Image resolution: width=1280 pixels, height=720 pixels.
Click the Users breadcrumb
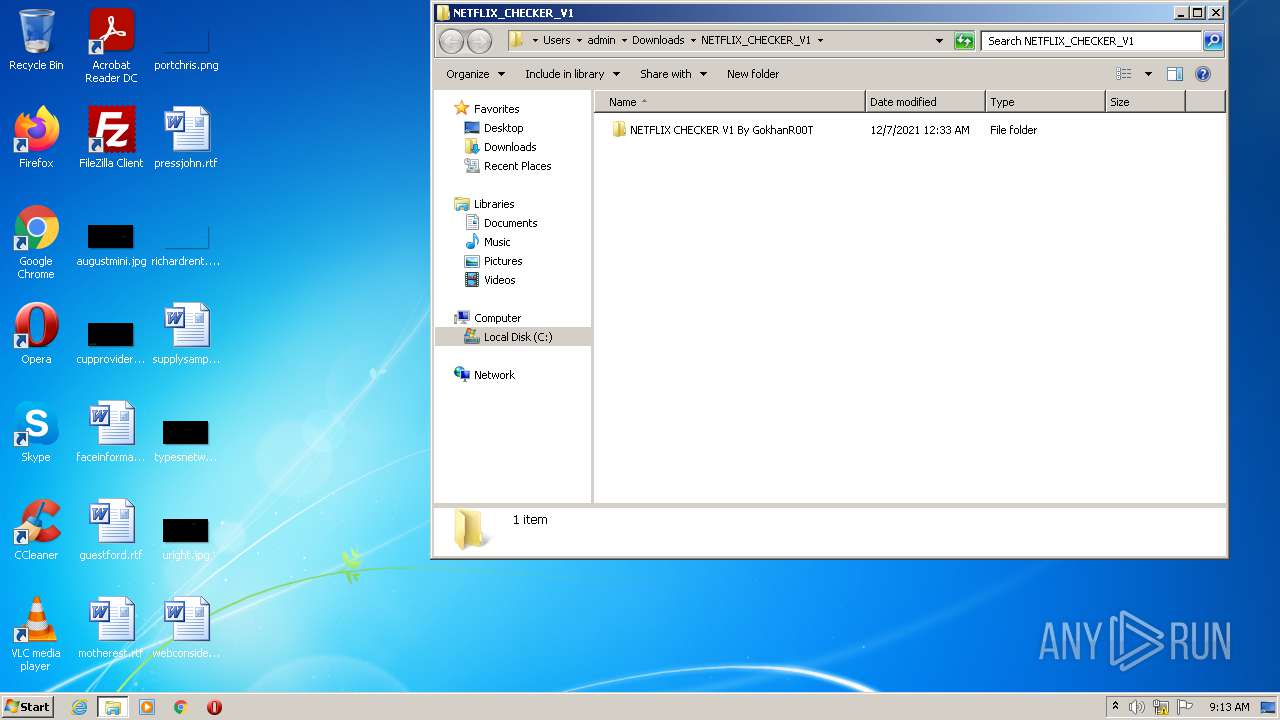coord(556,41)
